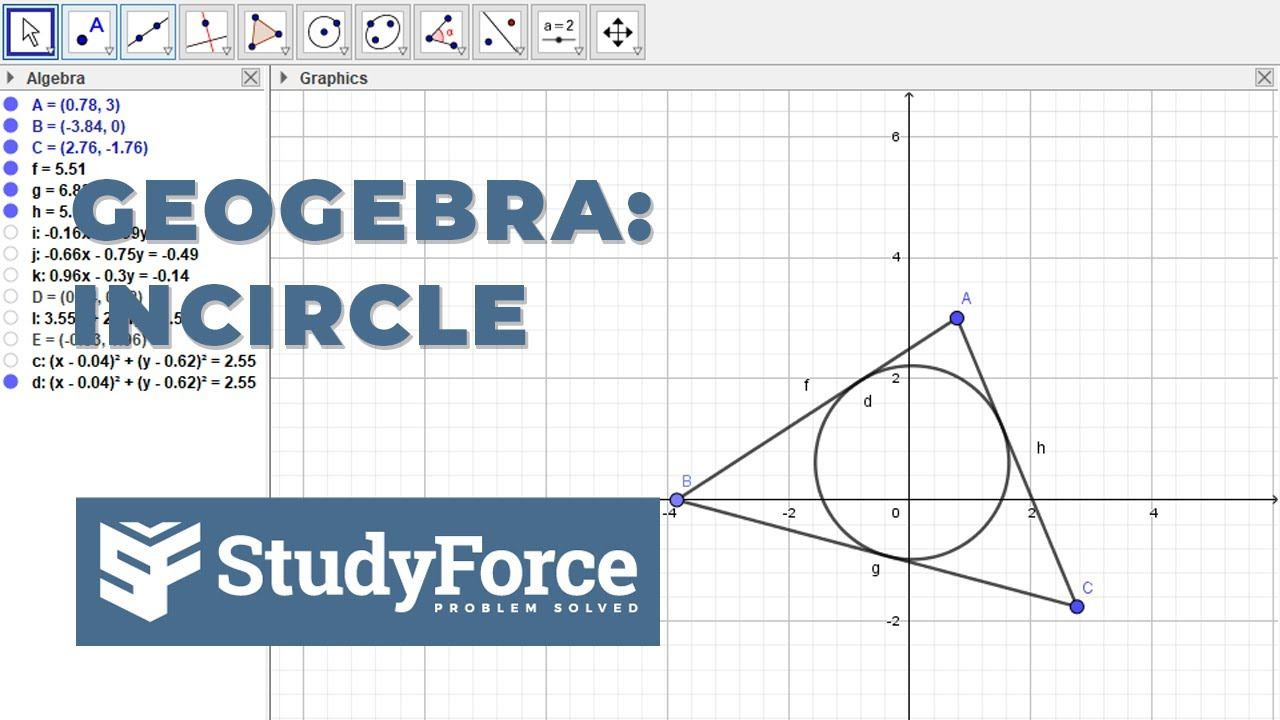Select the k: 0.96x - 0.3y = -0.14 entry
Screen dimensions: 1280x720
[110, 276]
